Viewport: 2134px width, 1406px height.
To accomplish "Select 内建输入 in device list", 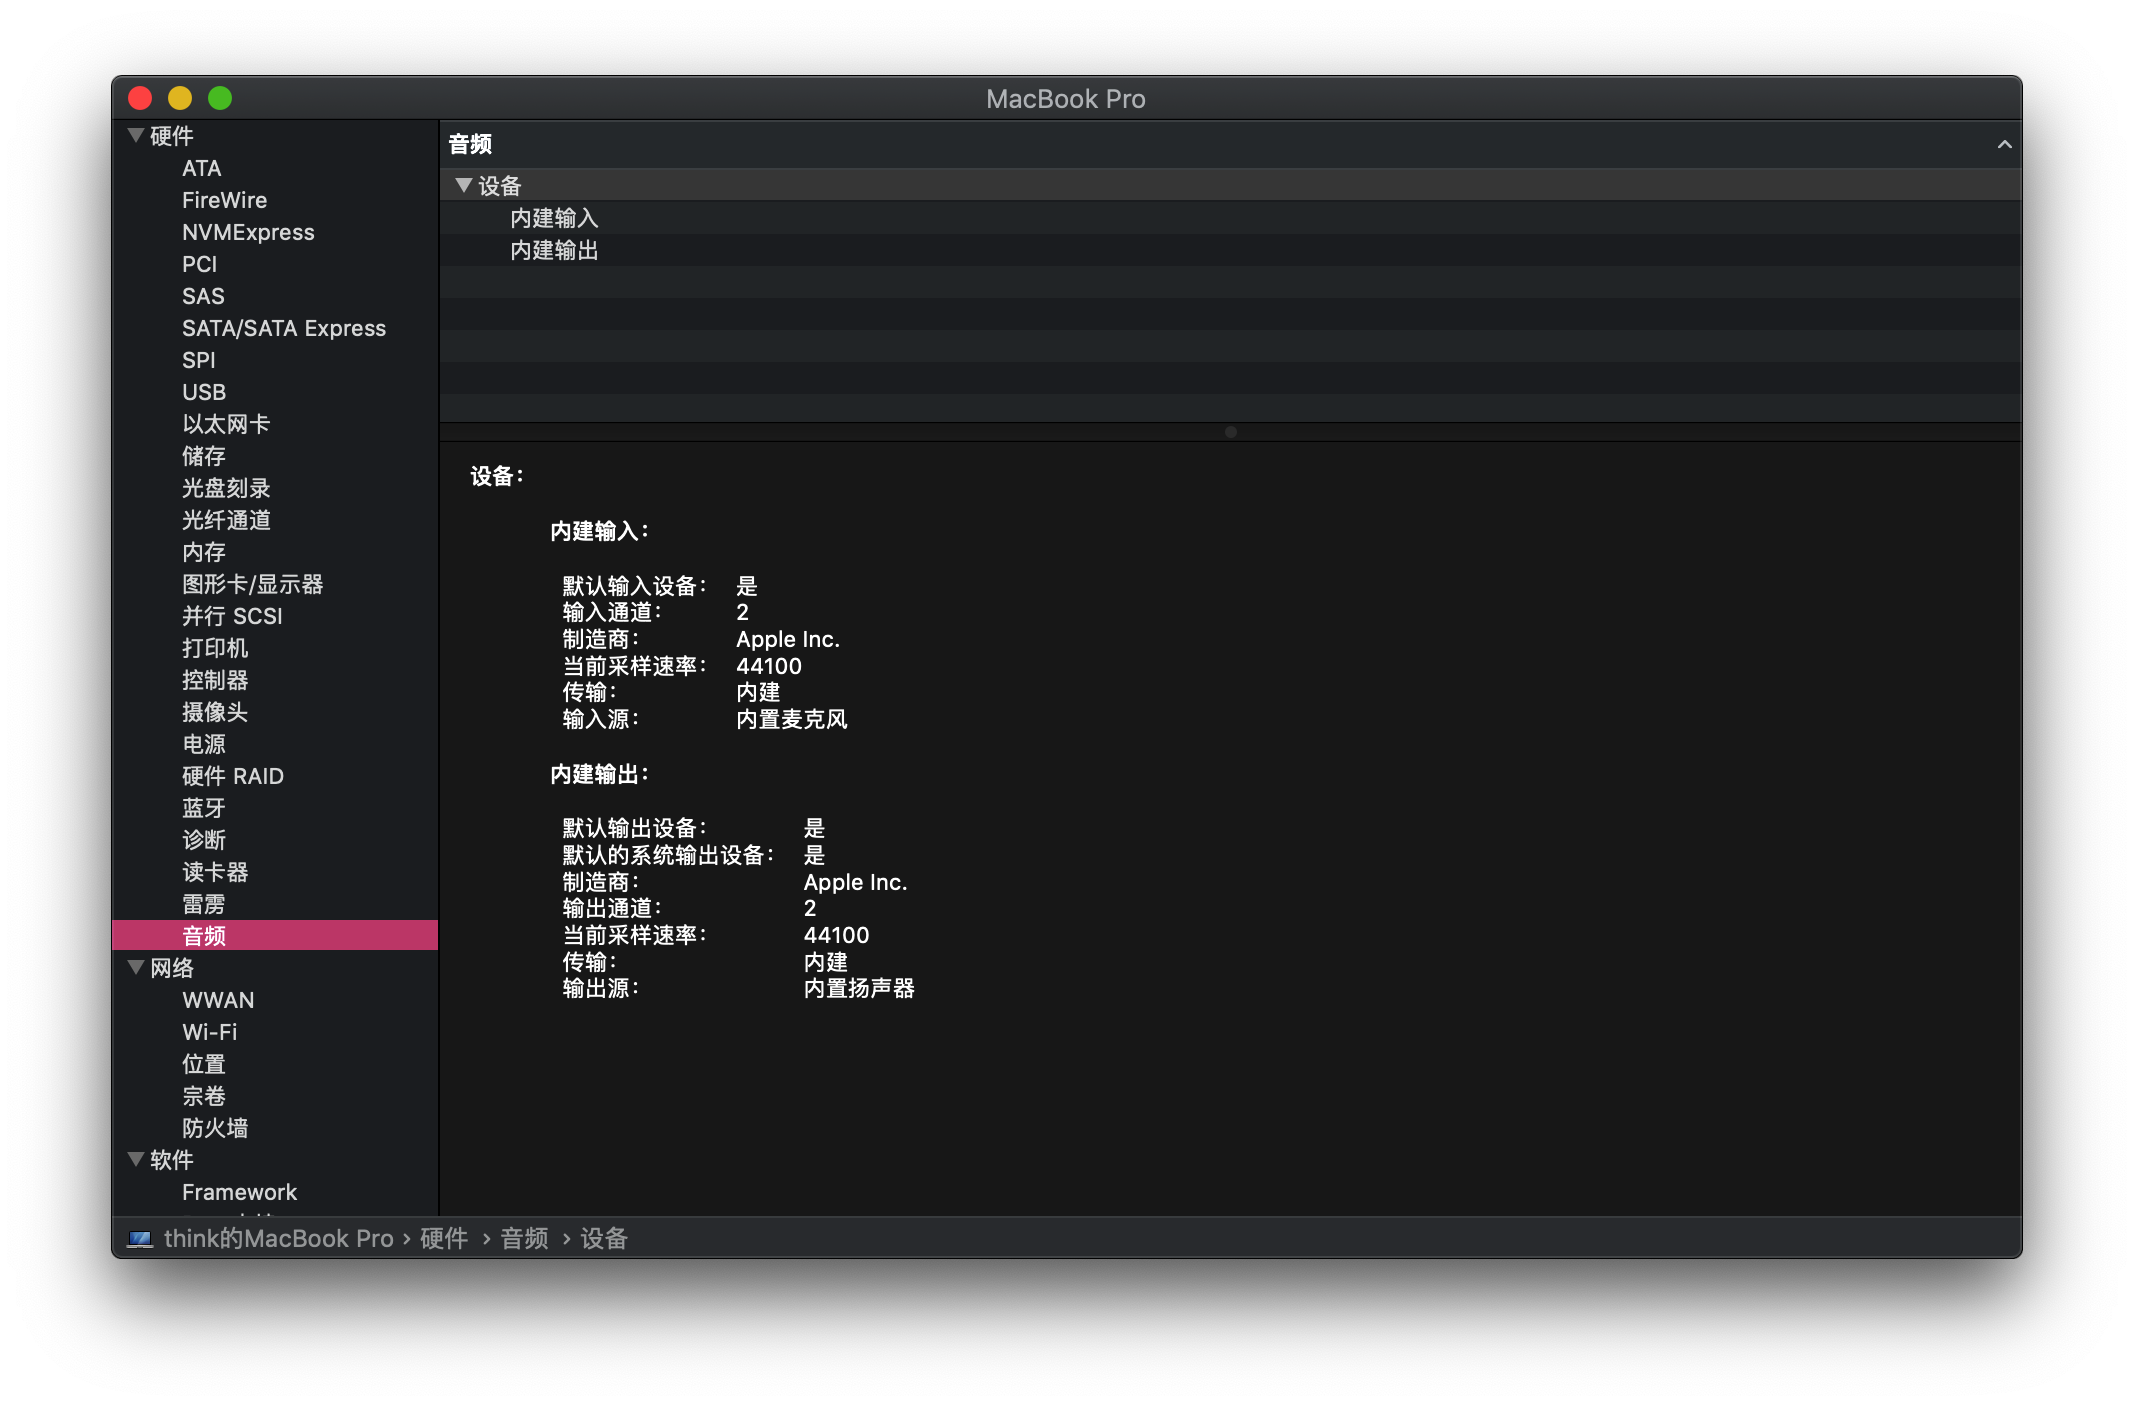I will [554, 218].
